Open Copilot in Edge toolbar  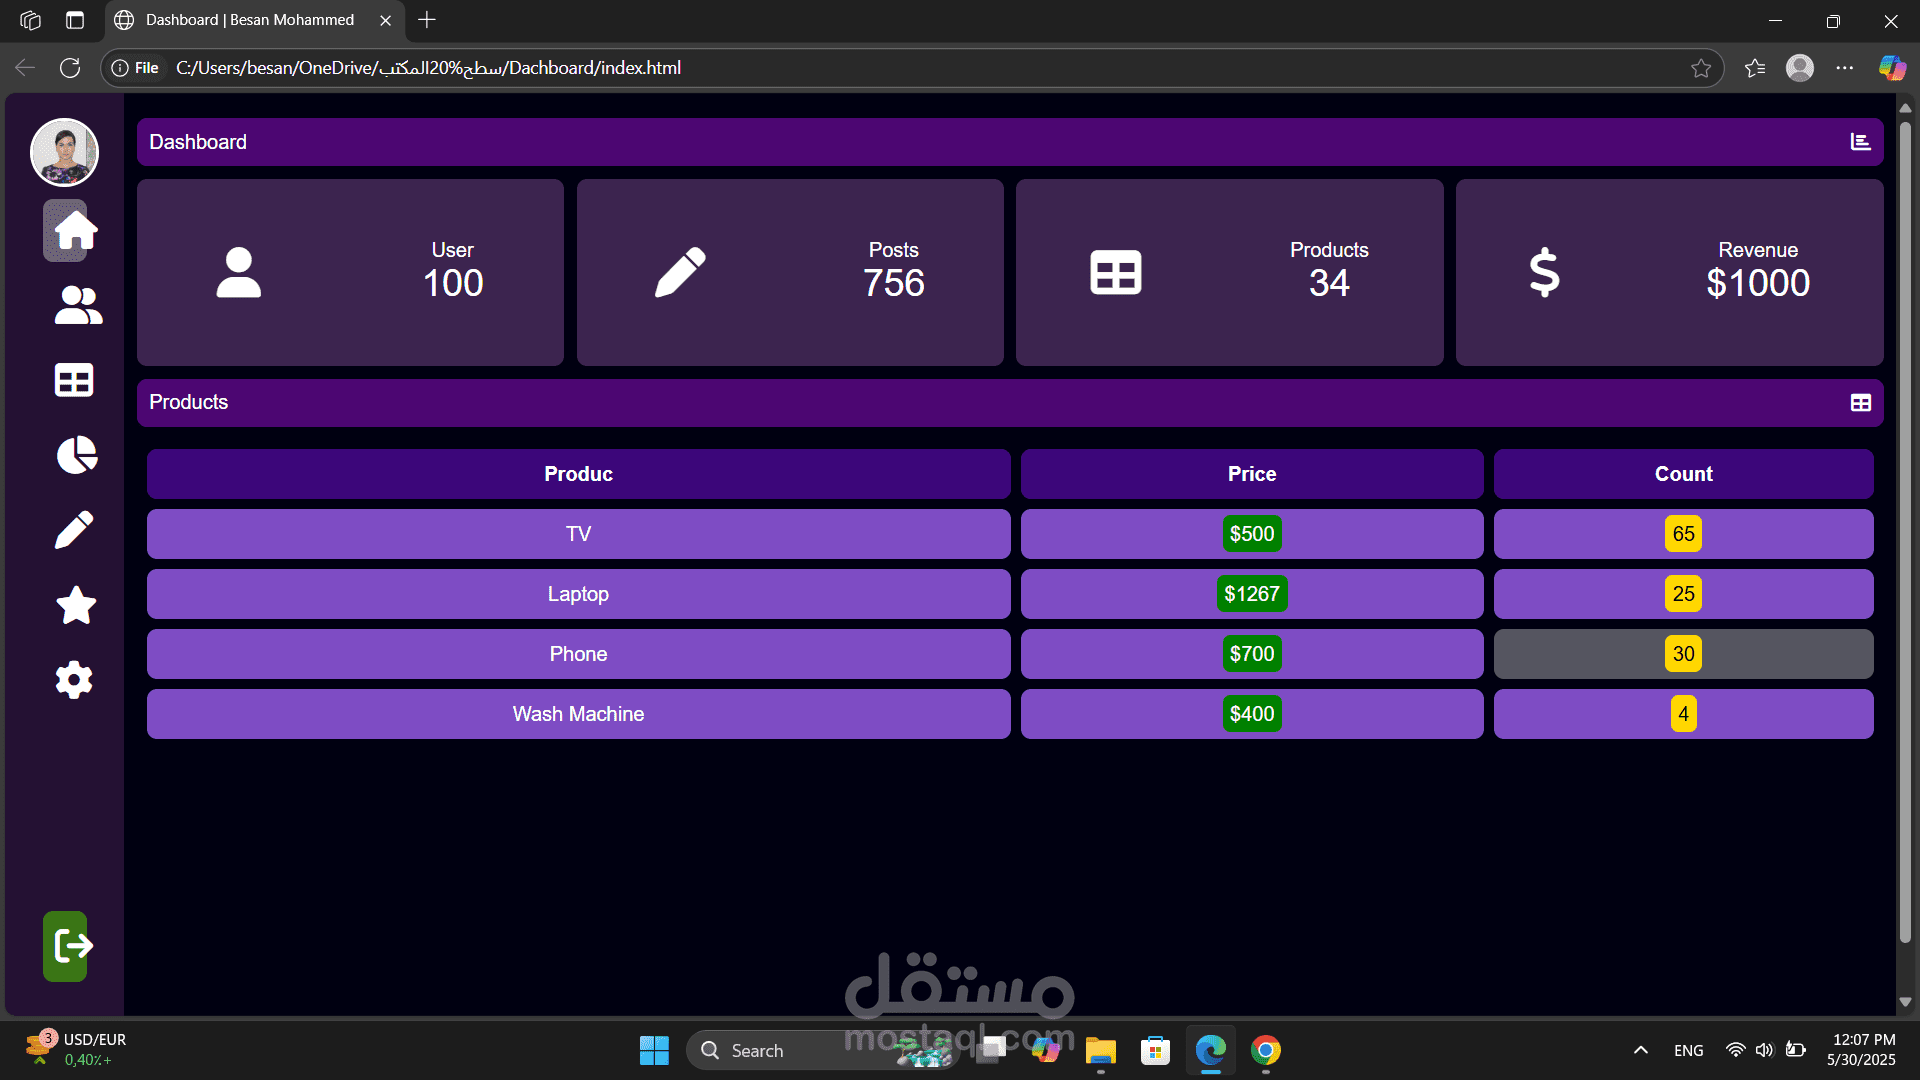point(1892,68)
